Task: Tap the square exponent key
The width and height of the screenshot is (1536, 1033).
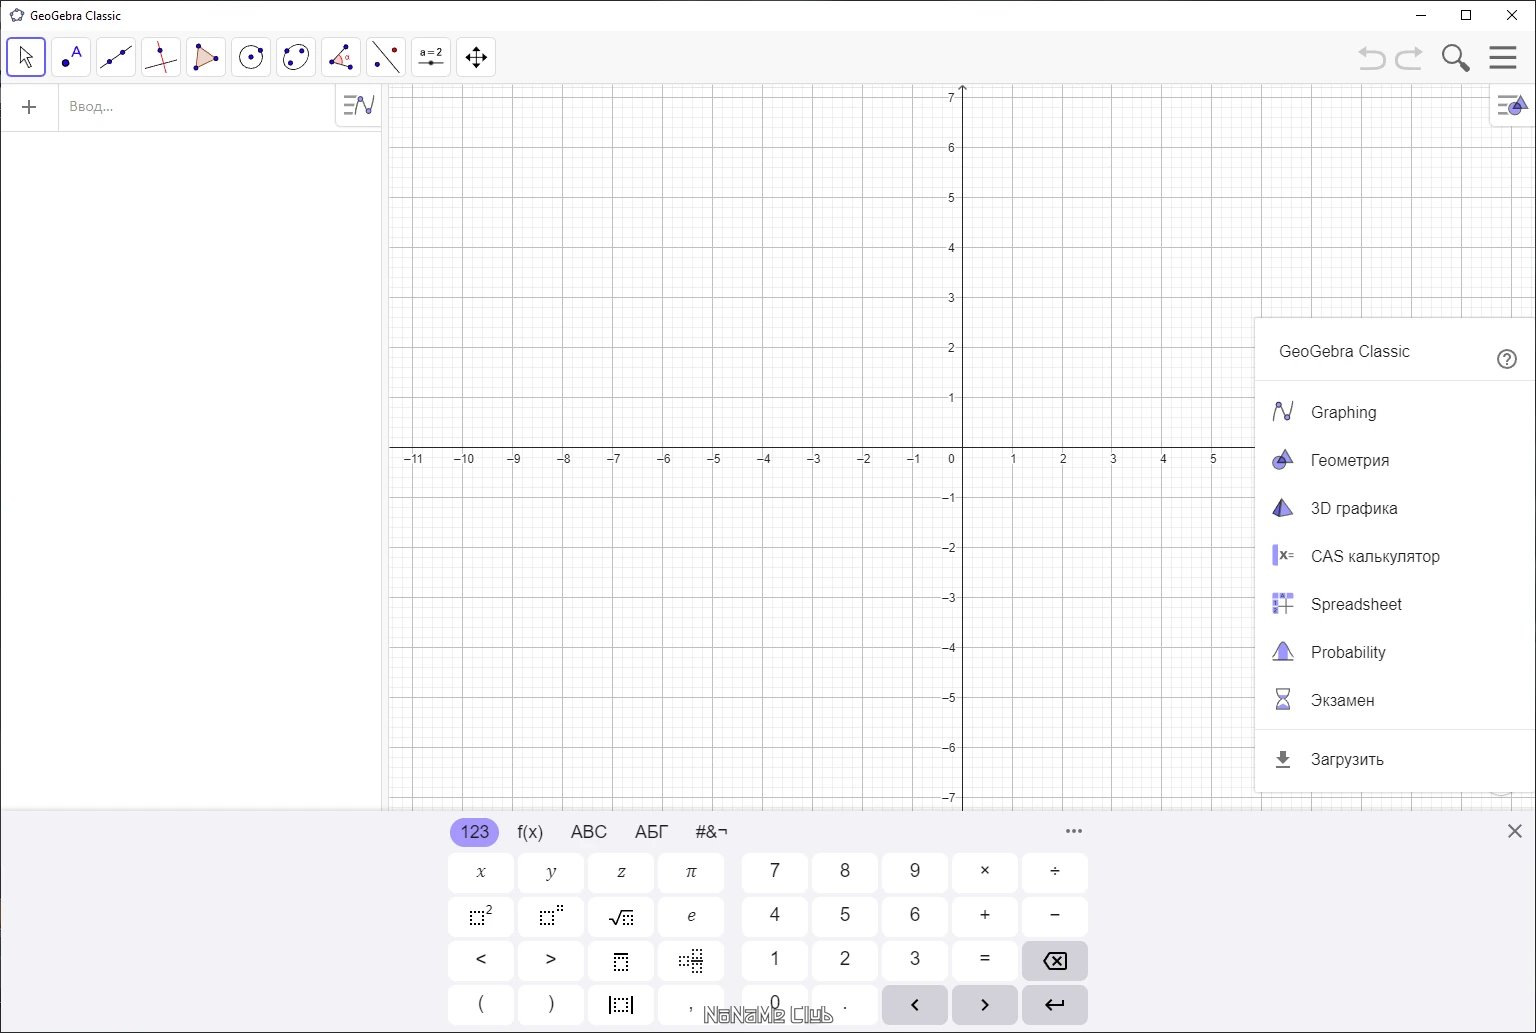Action: 481,916
